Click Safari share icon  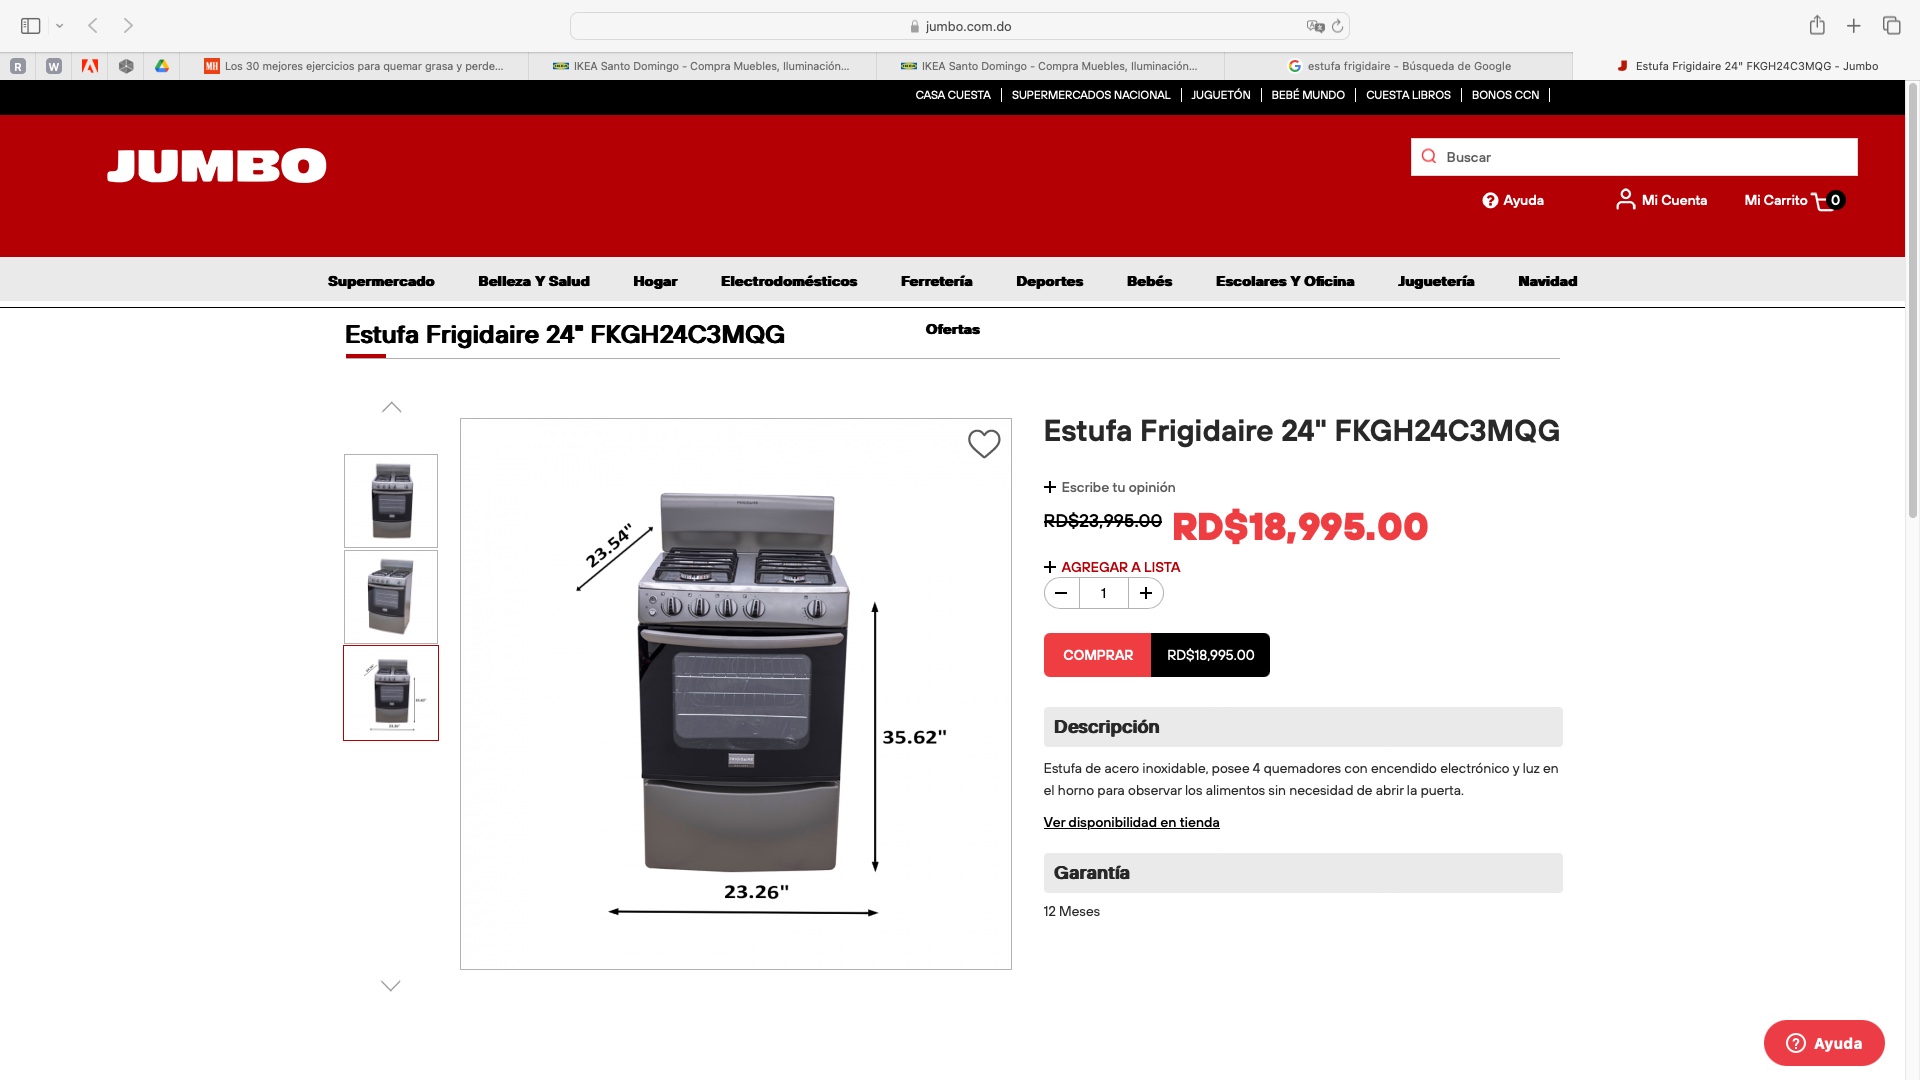(x=1817, y=26)
